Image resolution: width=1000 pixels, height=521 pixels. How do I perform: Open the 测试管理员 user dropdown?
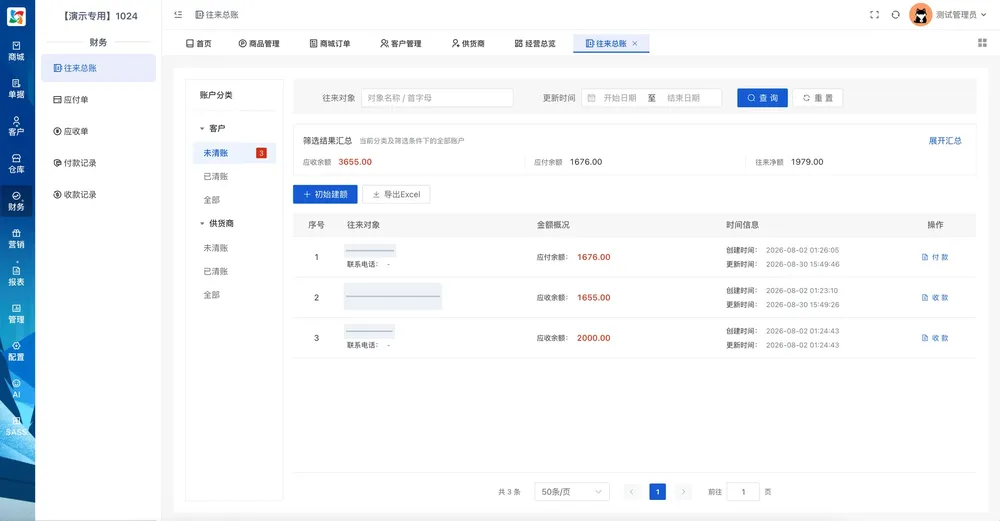coord(961,15)
